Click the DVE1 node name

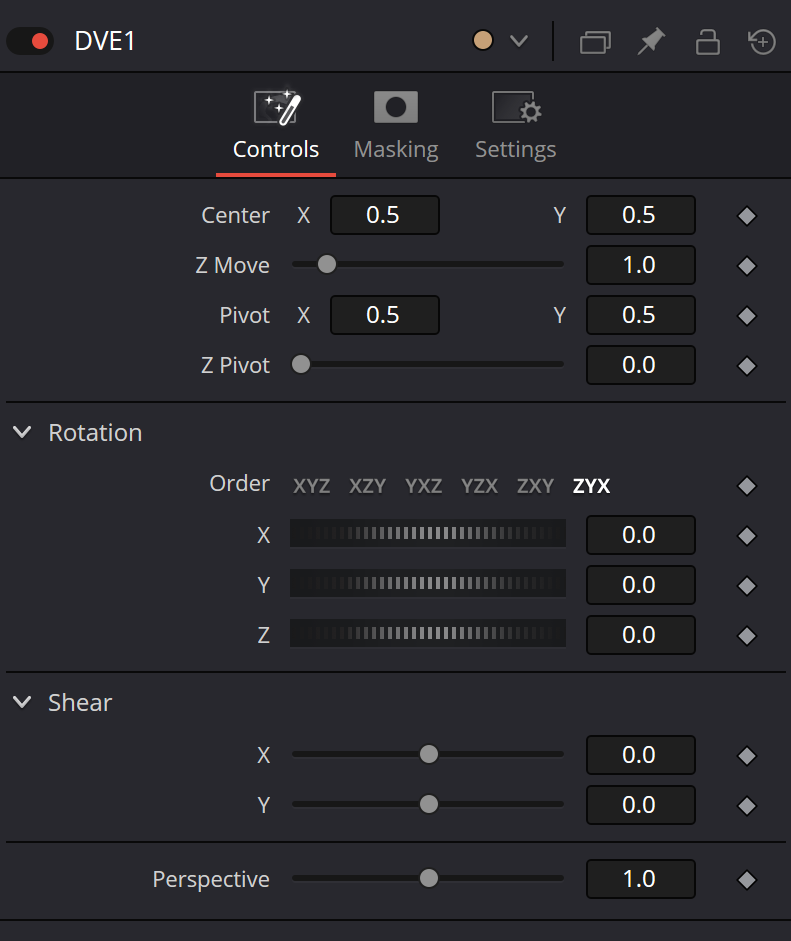coord(104,41)
